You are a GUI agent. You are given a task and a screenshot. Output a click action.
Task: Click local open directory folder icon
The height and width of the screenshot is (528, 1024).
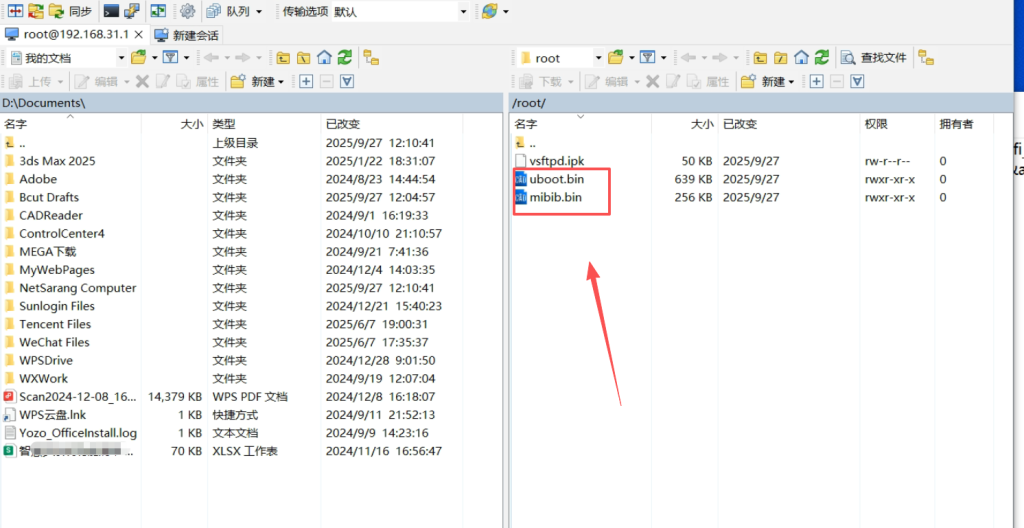pos(138,58)
